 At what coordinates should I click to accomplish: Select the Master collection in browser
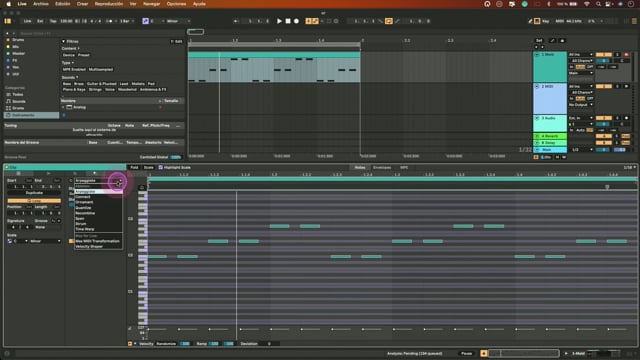[x=18, y=53]
